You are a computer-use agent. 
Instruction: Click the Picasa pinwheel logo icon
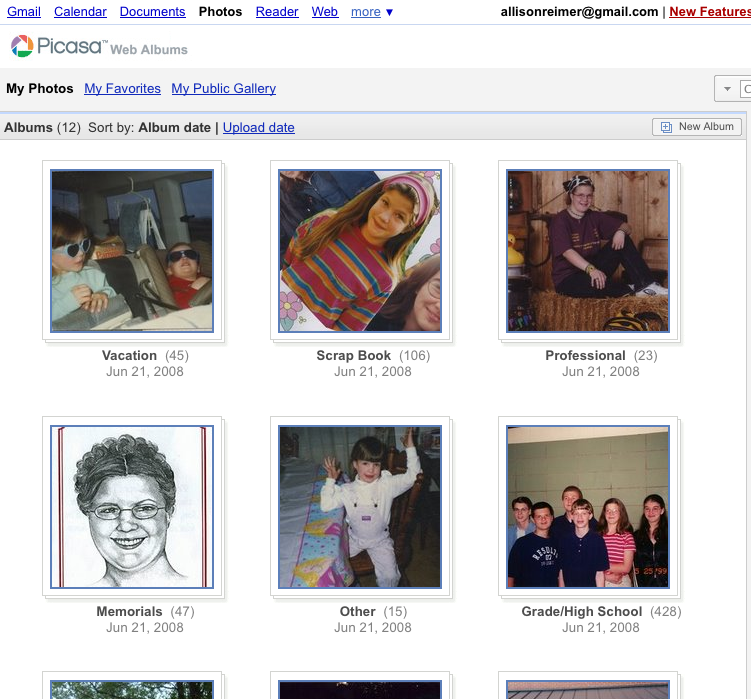point(22,46)
